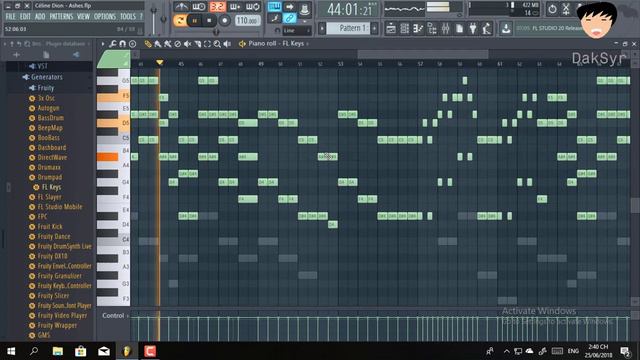Adjust the master volume slider
The height and width of the screenshot is (360, 640).
153,20
